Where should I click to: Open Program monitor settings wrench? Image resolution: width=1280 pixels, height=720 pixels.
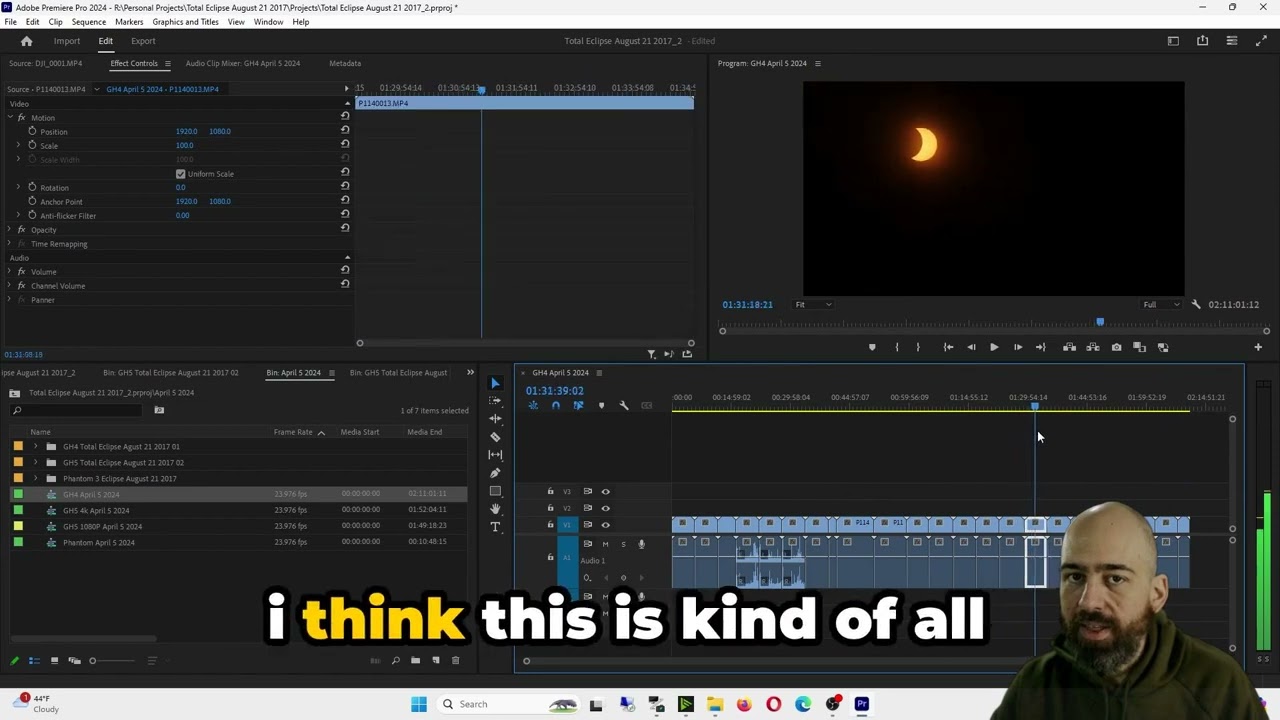point(1196,304)
